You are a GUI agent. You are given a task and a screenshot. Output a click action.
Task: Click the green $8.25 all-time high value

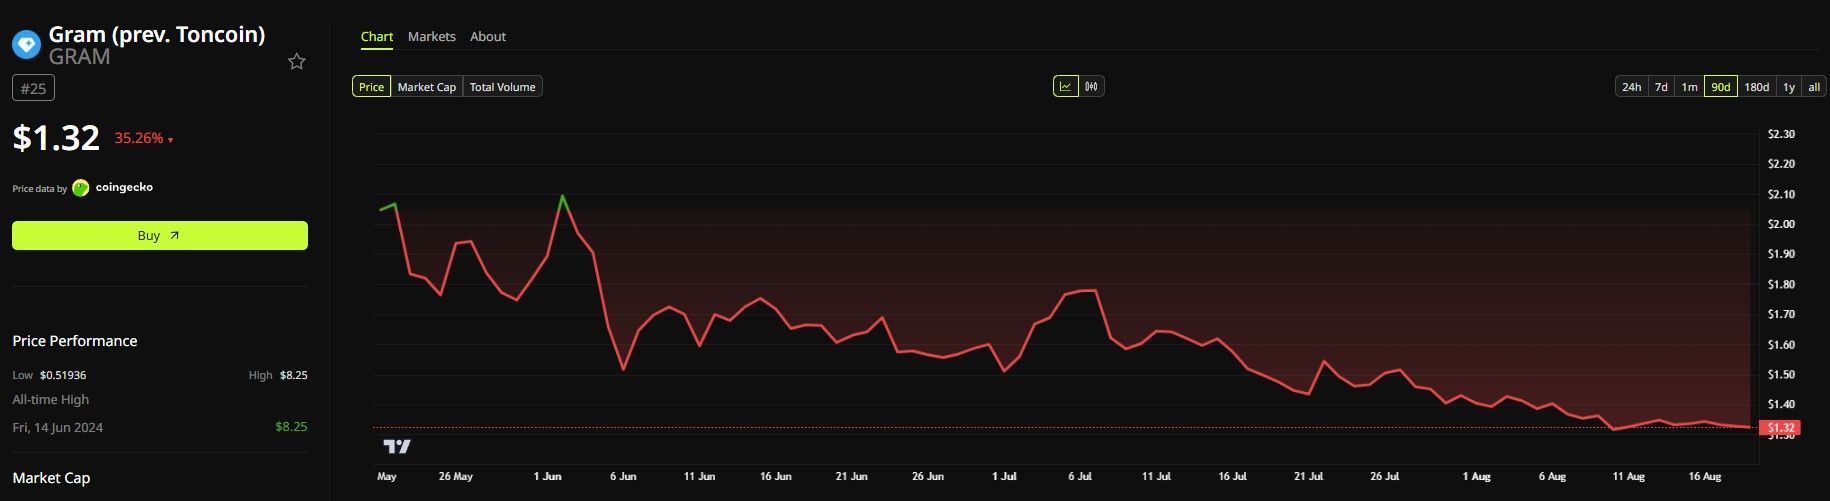[x=292, y=426]
